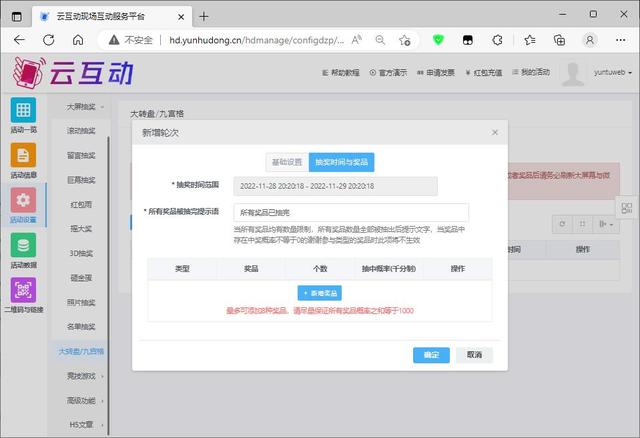Open the 我的活动 link
The height and width of the screenshot is (438, 640).
coord(531,72)
